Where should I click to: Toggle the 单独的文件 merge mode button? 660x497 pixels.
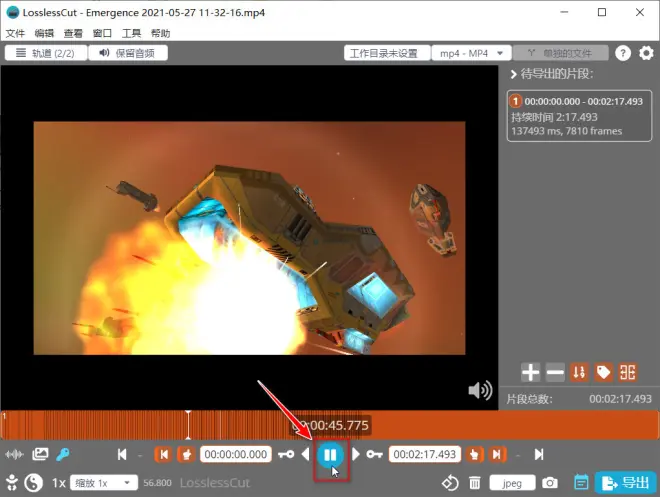click(561, 53)
